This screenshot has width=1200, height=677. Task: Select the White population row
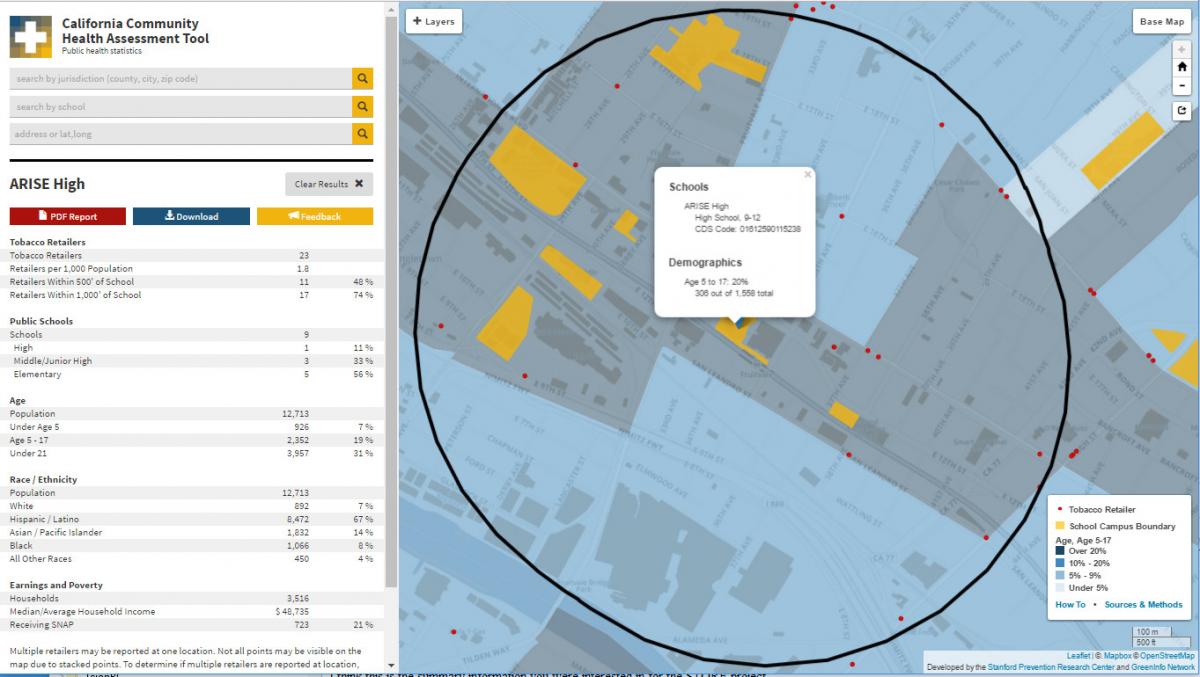pos(191,506)
